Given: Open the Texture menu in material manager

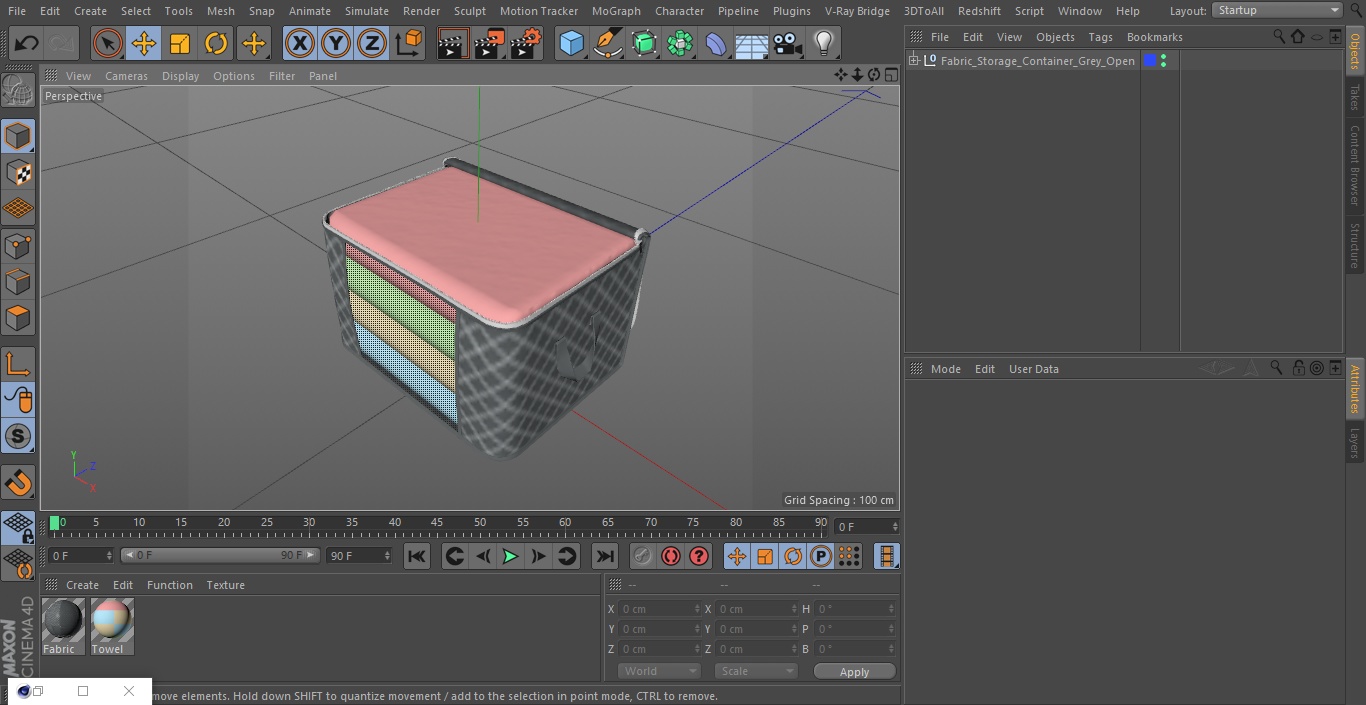Looking at the screenshot, I should click(225, 585).
